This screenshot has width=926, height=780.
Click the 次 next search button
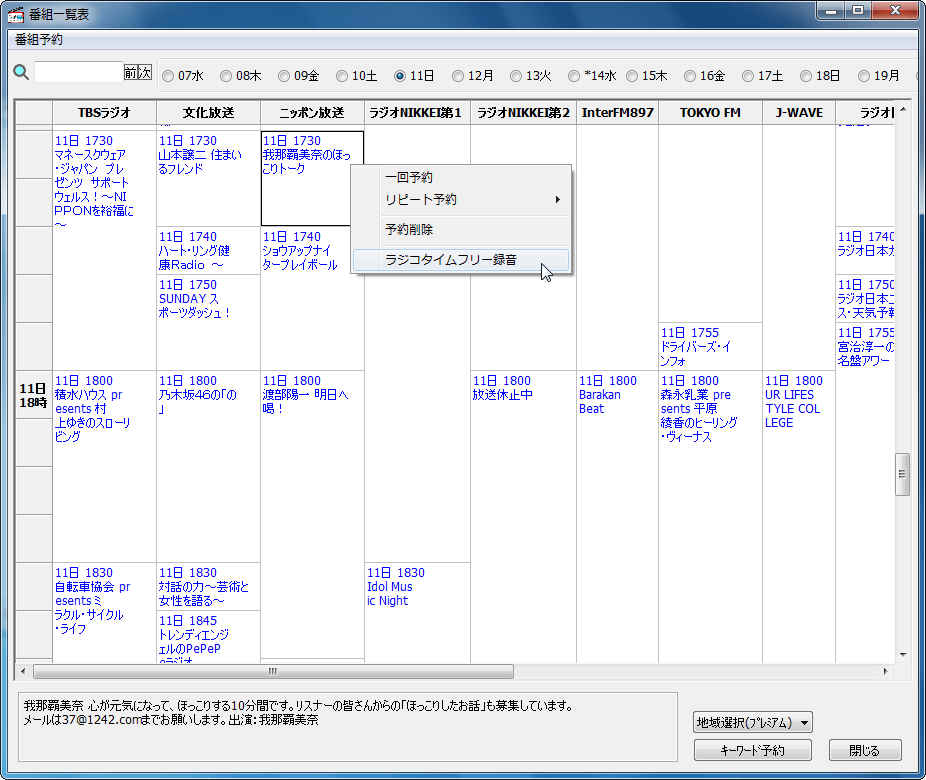pos(145,73)
